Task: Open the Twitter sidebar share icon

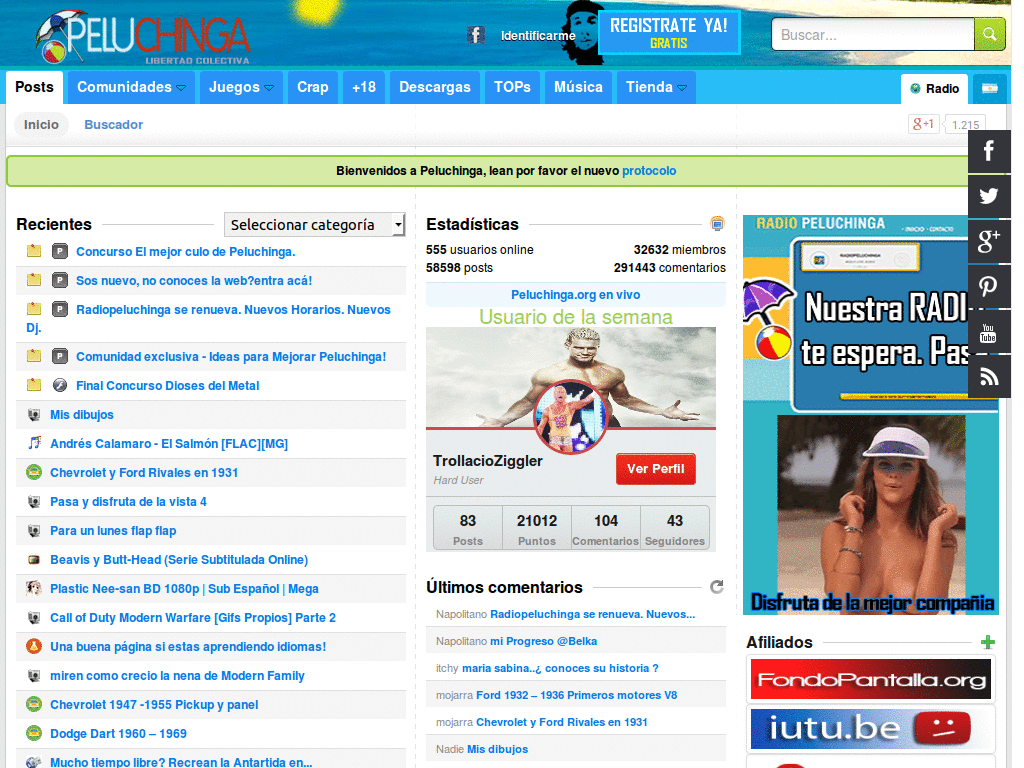Action: coord(989,196)
